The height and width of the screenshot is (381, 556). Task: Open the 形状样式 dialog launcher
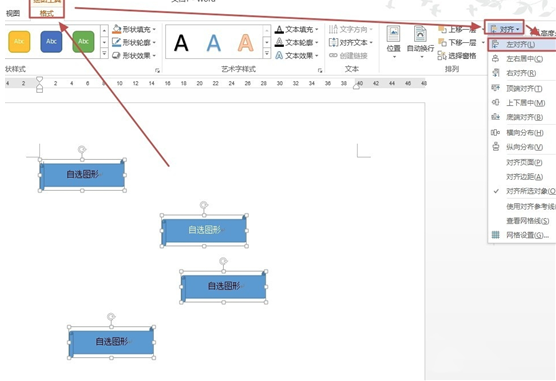point(157,71)
